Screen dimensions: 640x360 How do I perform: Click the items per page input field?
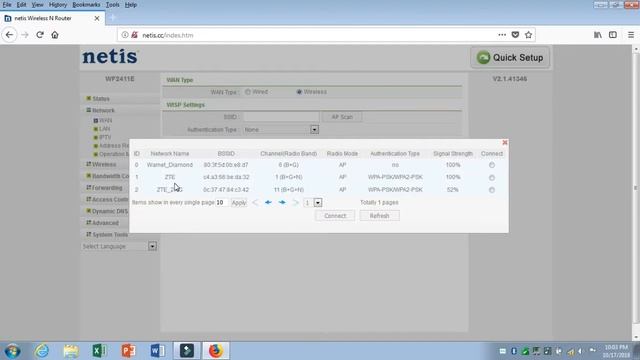tap(222, 202)
